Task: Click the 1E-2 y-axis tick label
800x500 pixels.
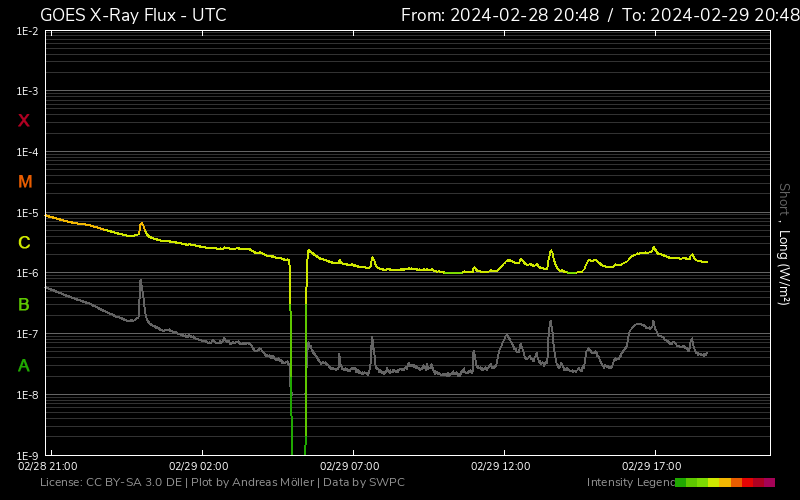Action: pyautogui.click(x=27, y=31)
